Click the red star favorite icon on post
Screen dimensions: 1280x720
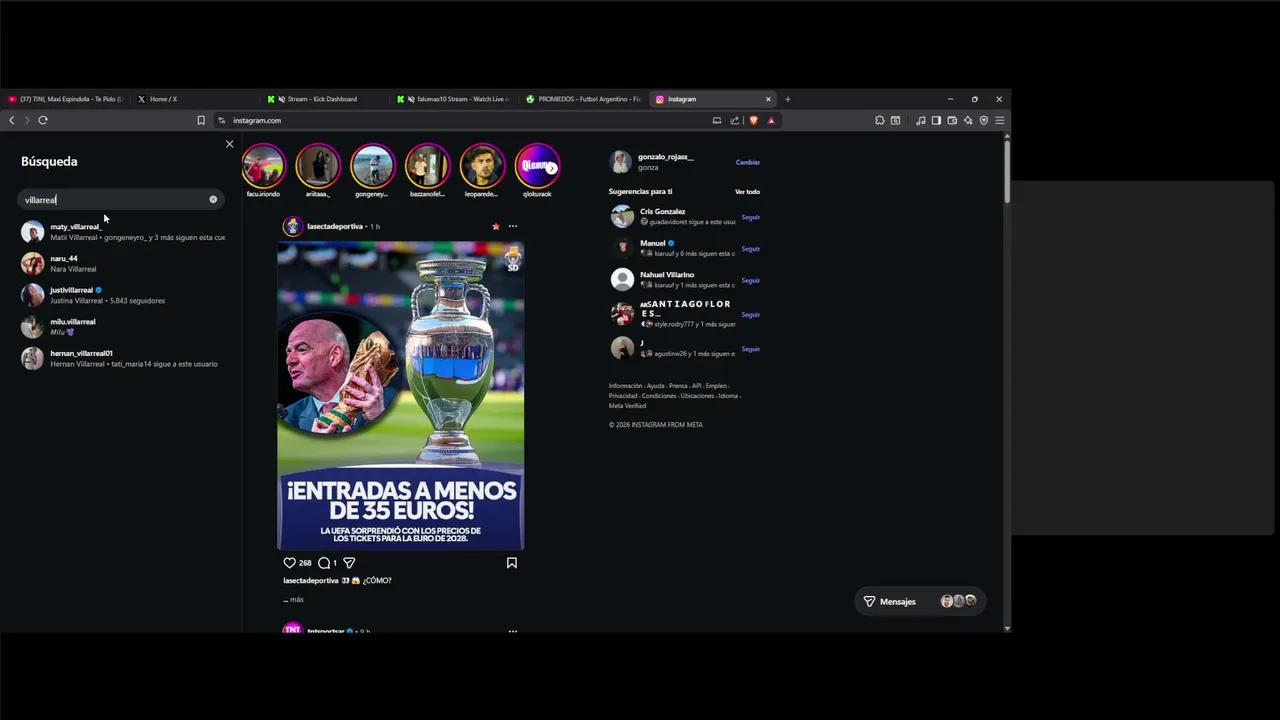tap(495, 226)
